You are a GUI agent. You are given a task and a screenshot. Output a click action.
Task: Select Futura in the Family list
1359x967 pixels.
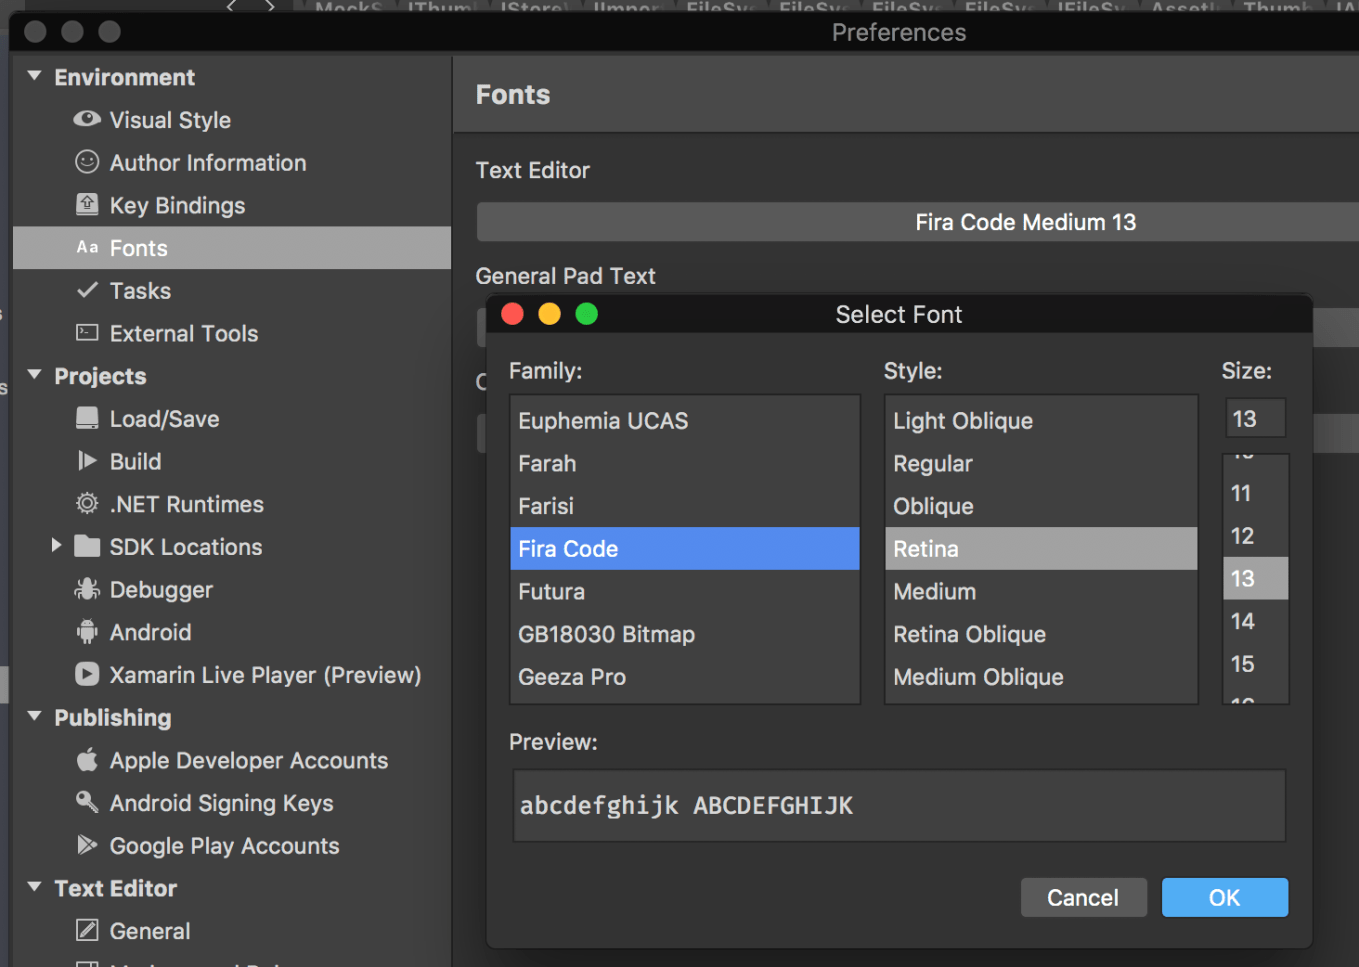tap(551, 592)
